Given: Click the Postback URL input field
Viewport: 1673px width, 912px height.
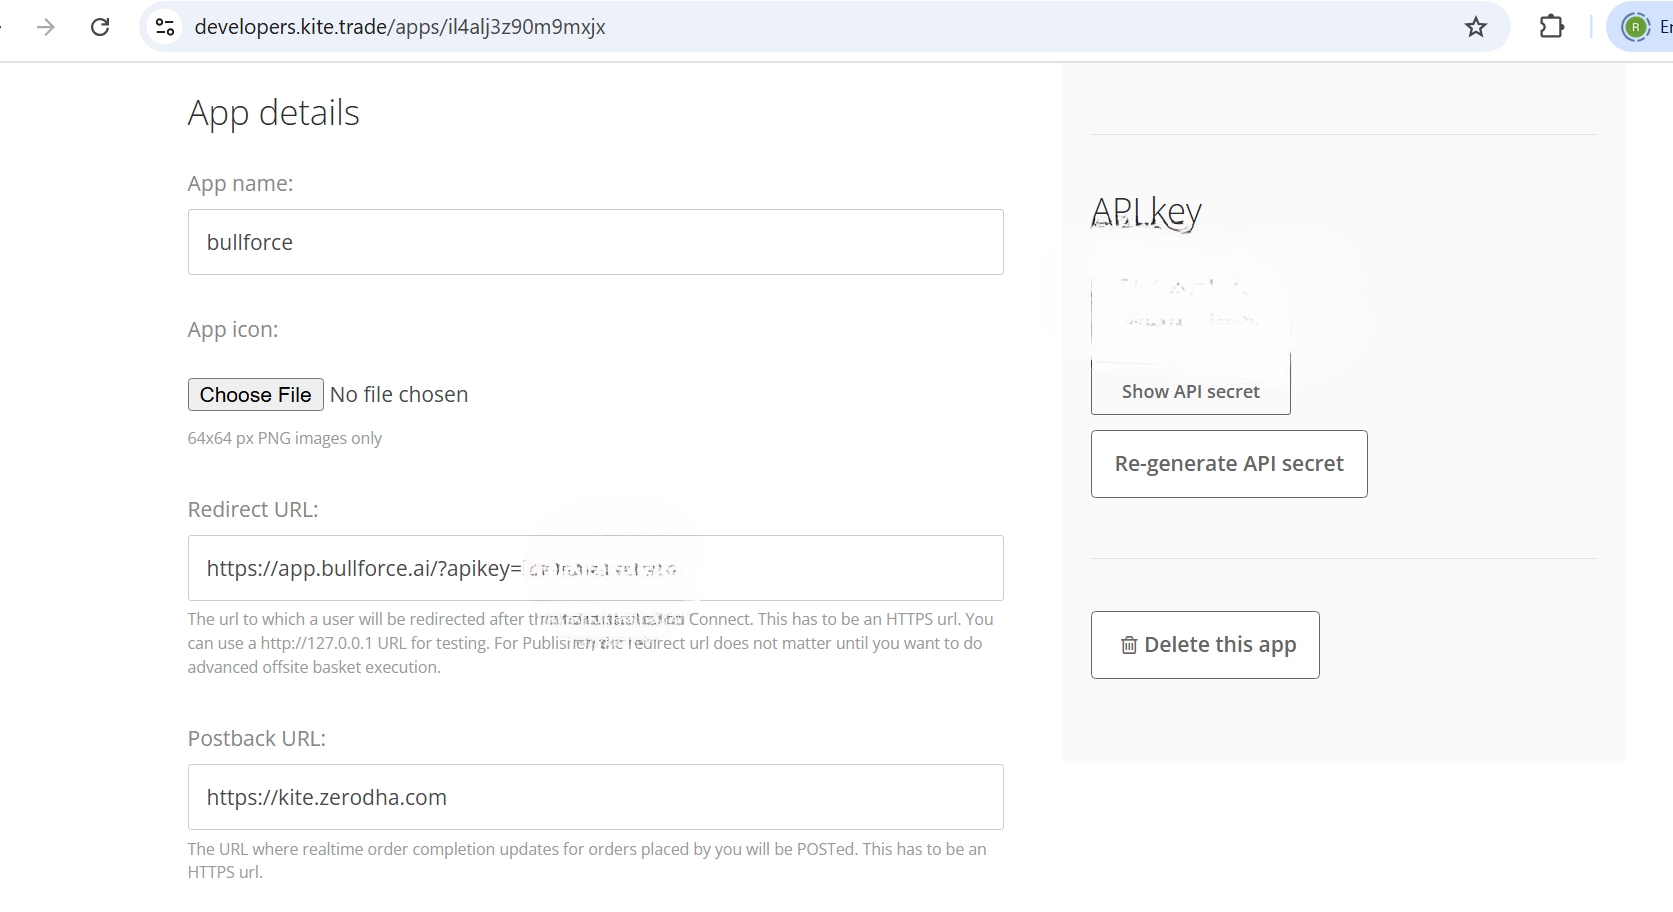Looking at the screenshot, I should [x=595, y=797].
